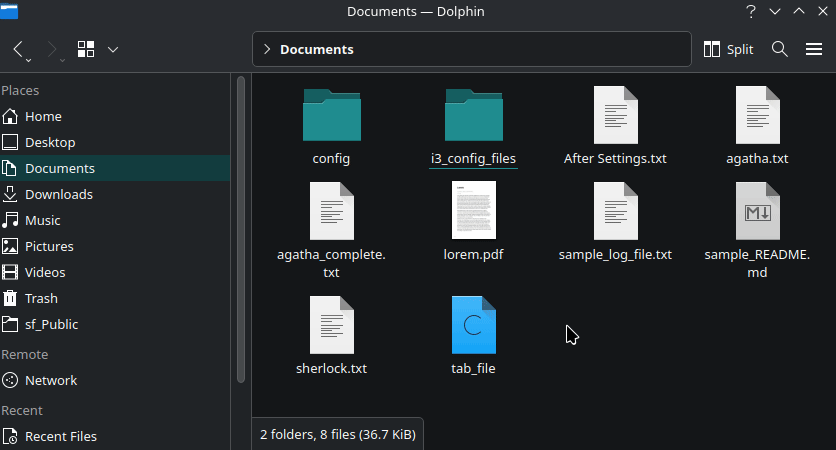Open the hamburger menu
Screen dimensions: 836x450
tap(813, 49)
